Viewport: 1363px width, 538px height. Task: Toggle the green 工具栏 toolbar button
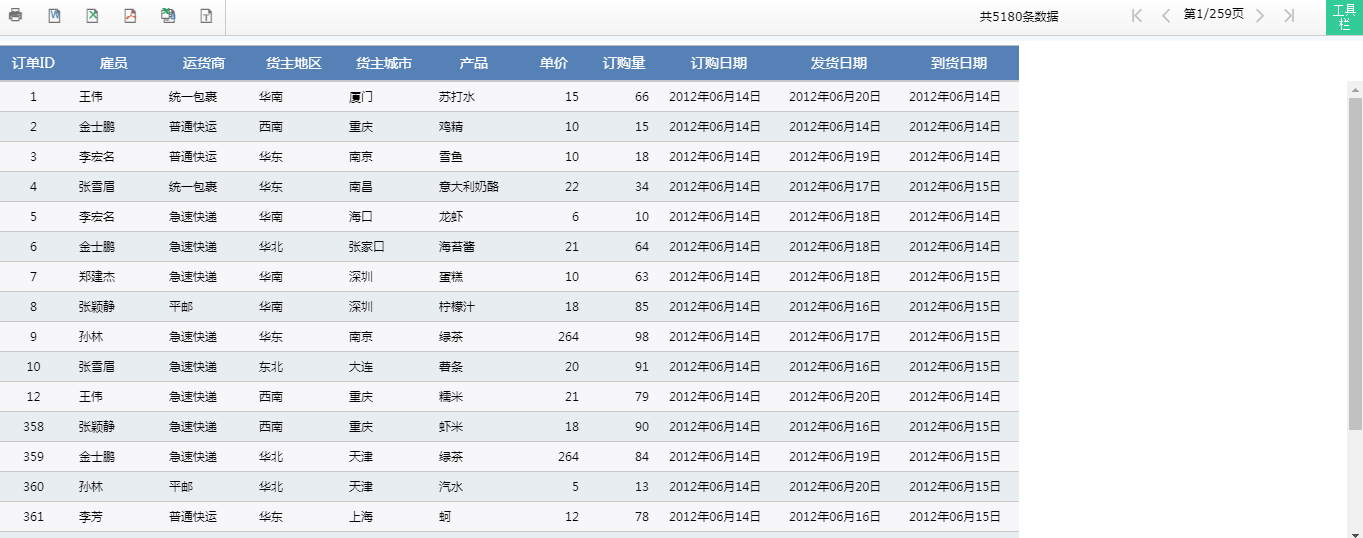[1344, 17]
